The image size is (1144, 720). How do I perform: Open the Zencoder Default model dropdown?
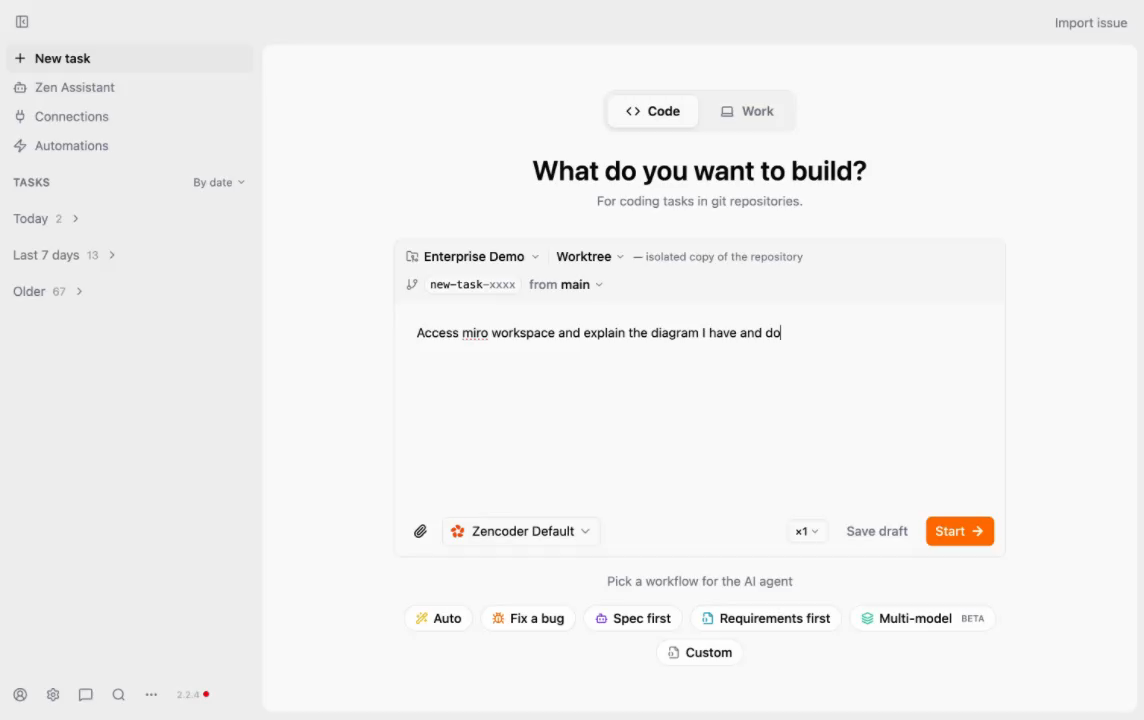(521, 531)
